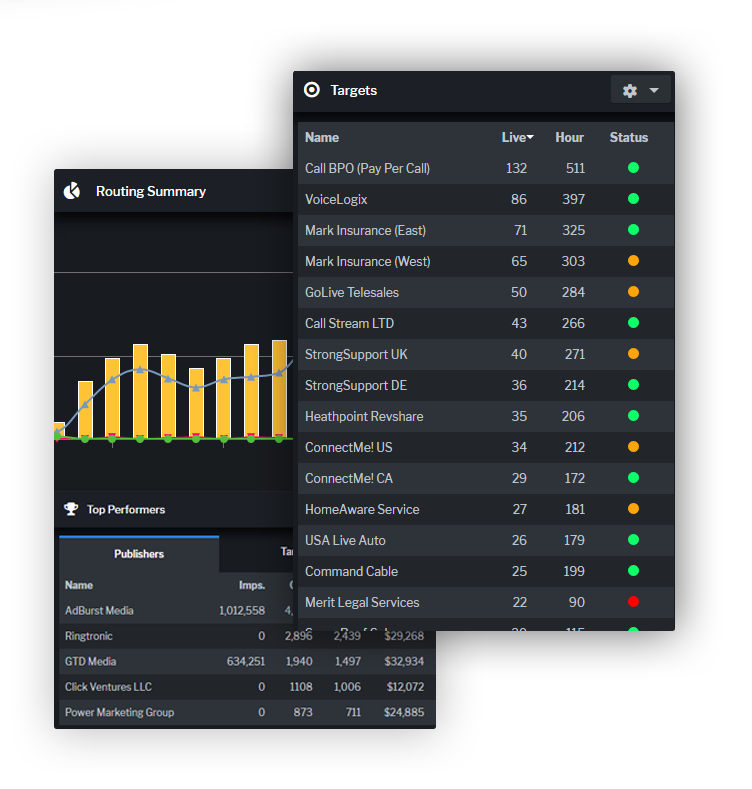This screenshot has width=752, height=789.
Task: Select Mark Insurance (East) target name
Action: click(x=365, y=230)
